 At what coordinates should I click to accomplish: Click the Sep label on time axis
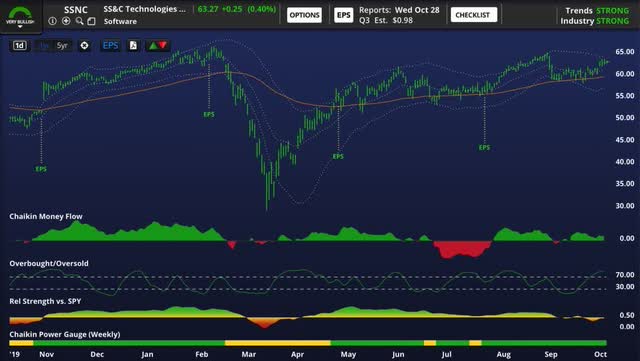coord(551,354)
